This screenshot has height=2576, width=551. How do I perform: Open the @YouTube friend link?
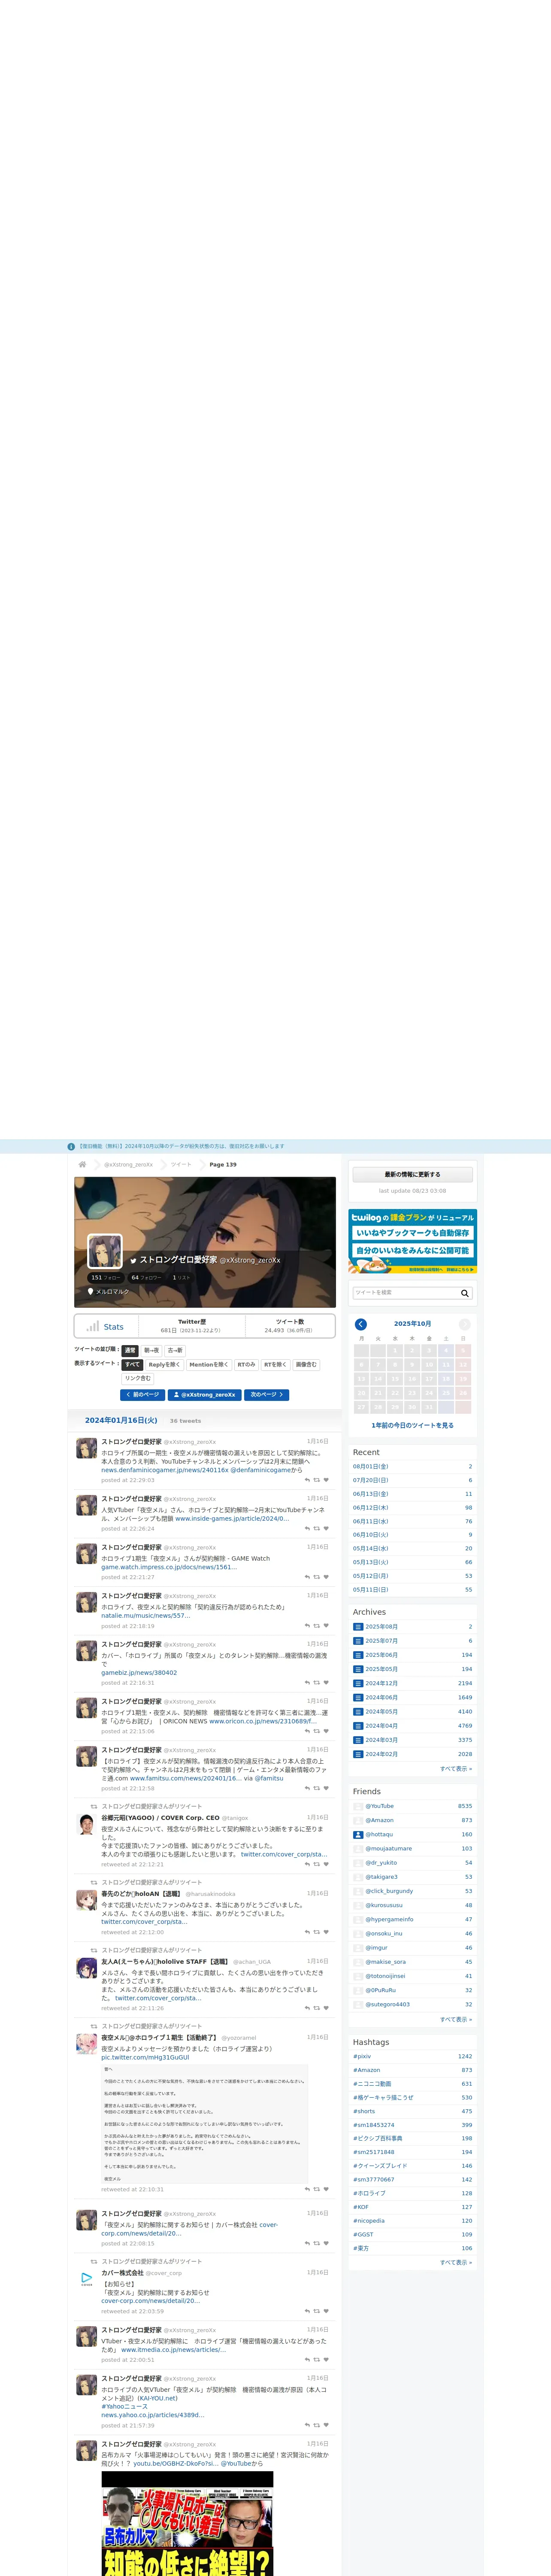[380, 1806]
